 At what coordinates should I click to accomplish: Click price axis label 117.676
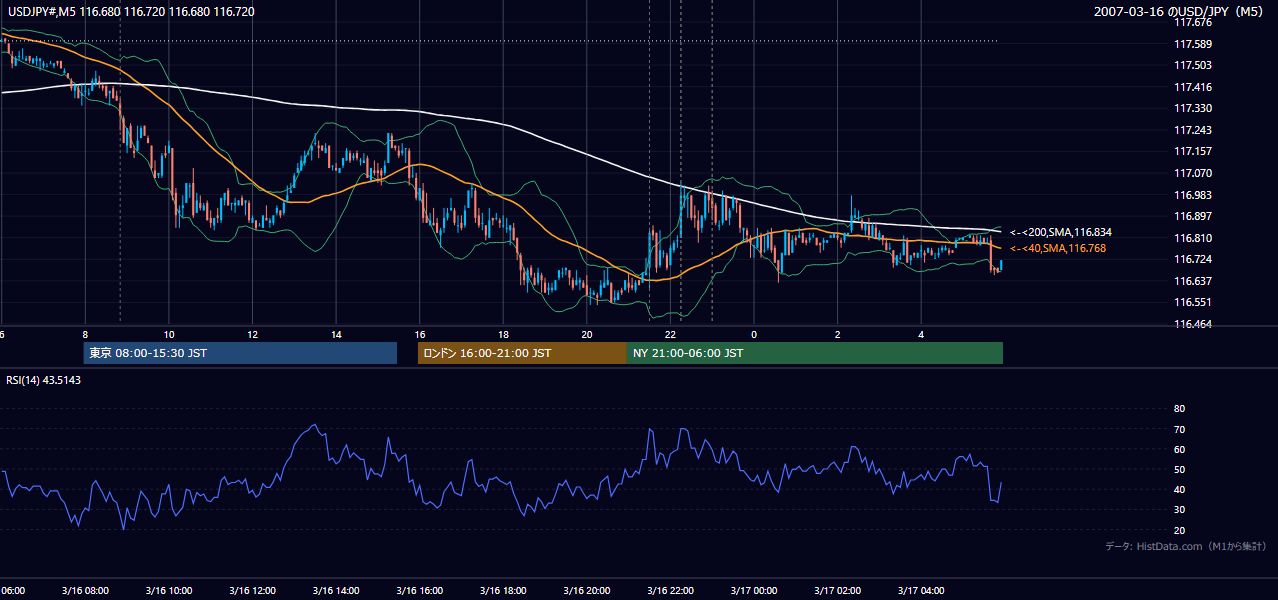[x=1192, y=22]
